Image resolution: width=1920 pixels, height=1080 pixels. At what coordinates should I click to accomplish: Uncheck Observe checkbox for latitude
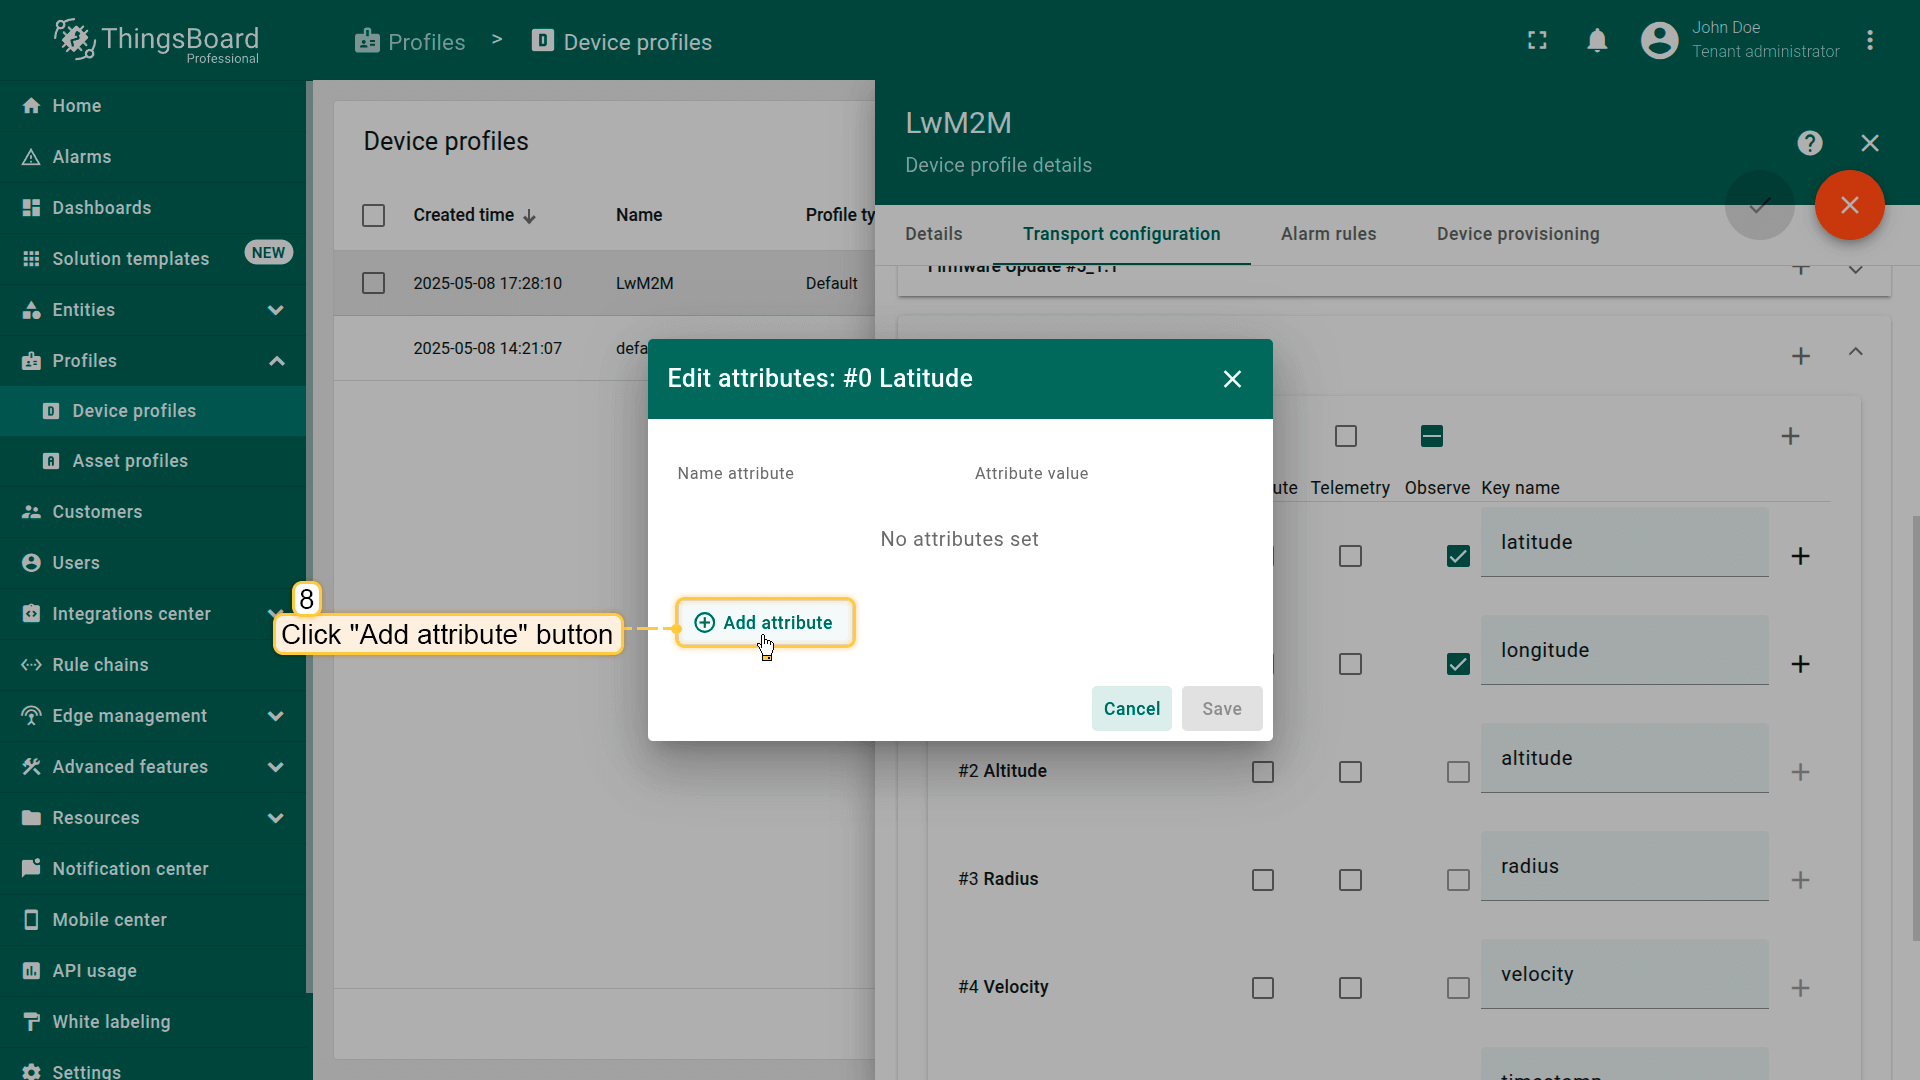pyautogui.click(x=1458, y=556)
